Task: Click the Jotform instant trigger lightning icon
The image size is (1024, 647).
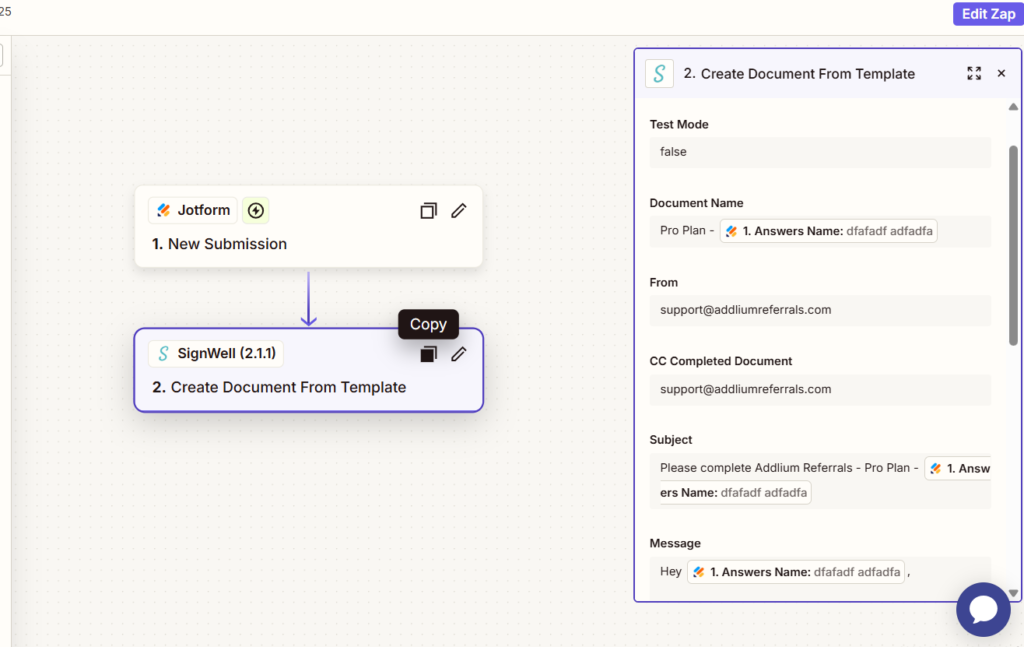Action: tap(256, 210)
